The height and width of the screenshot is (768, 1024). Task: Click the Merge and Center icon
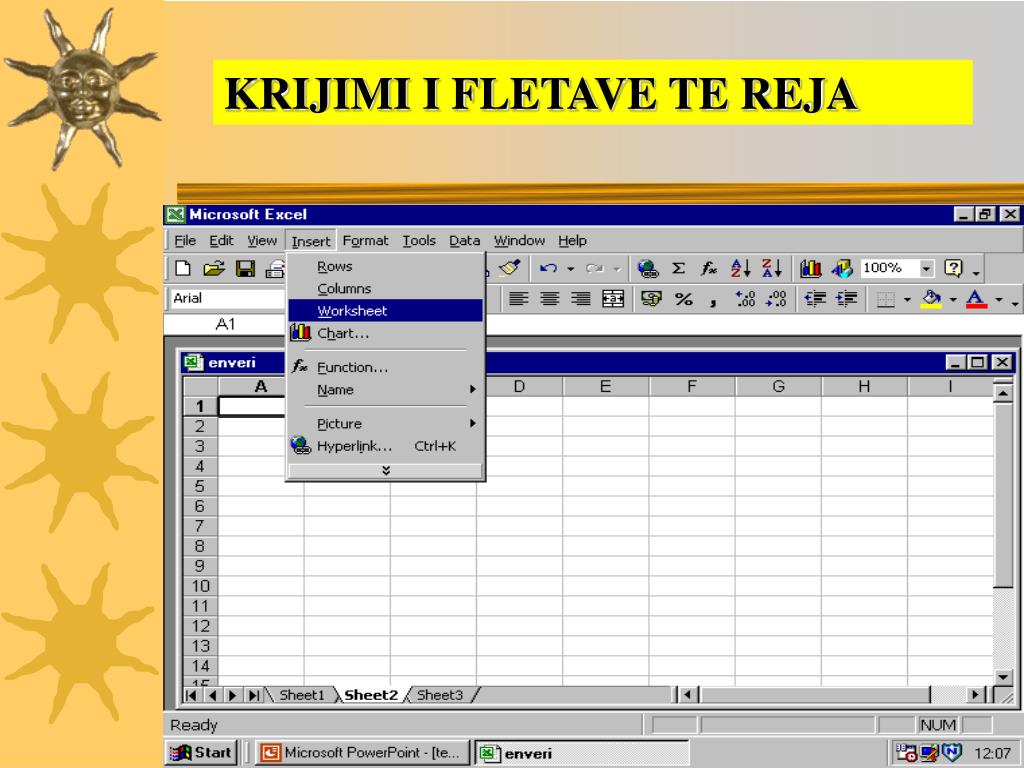coord(613,299)
